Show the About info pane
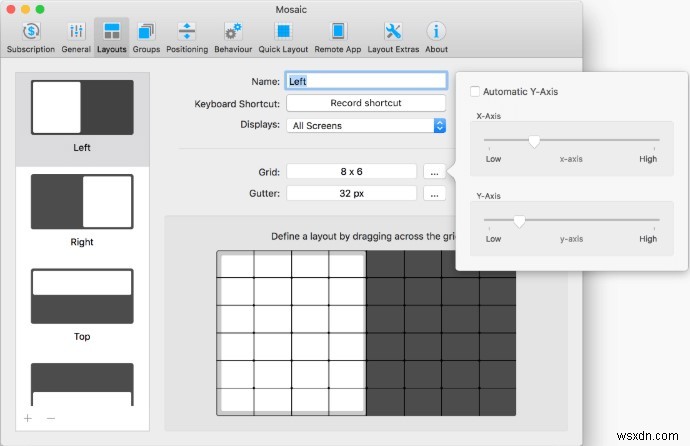This screenshot has width=690, height=446. tap(436, 37)
